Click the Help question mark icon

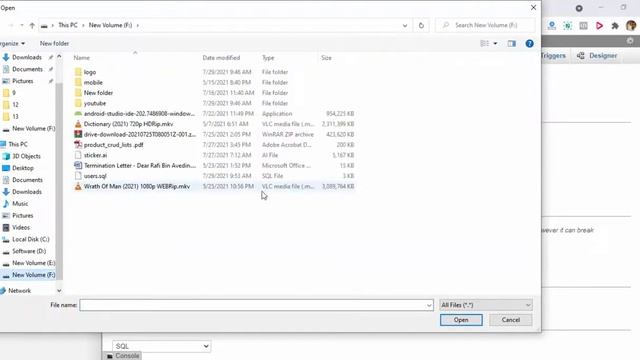[529, 43]
